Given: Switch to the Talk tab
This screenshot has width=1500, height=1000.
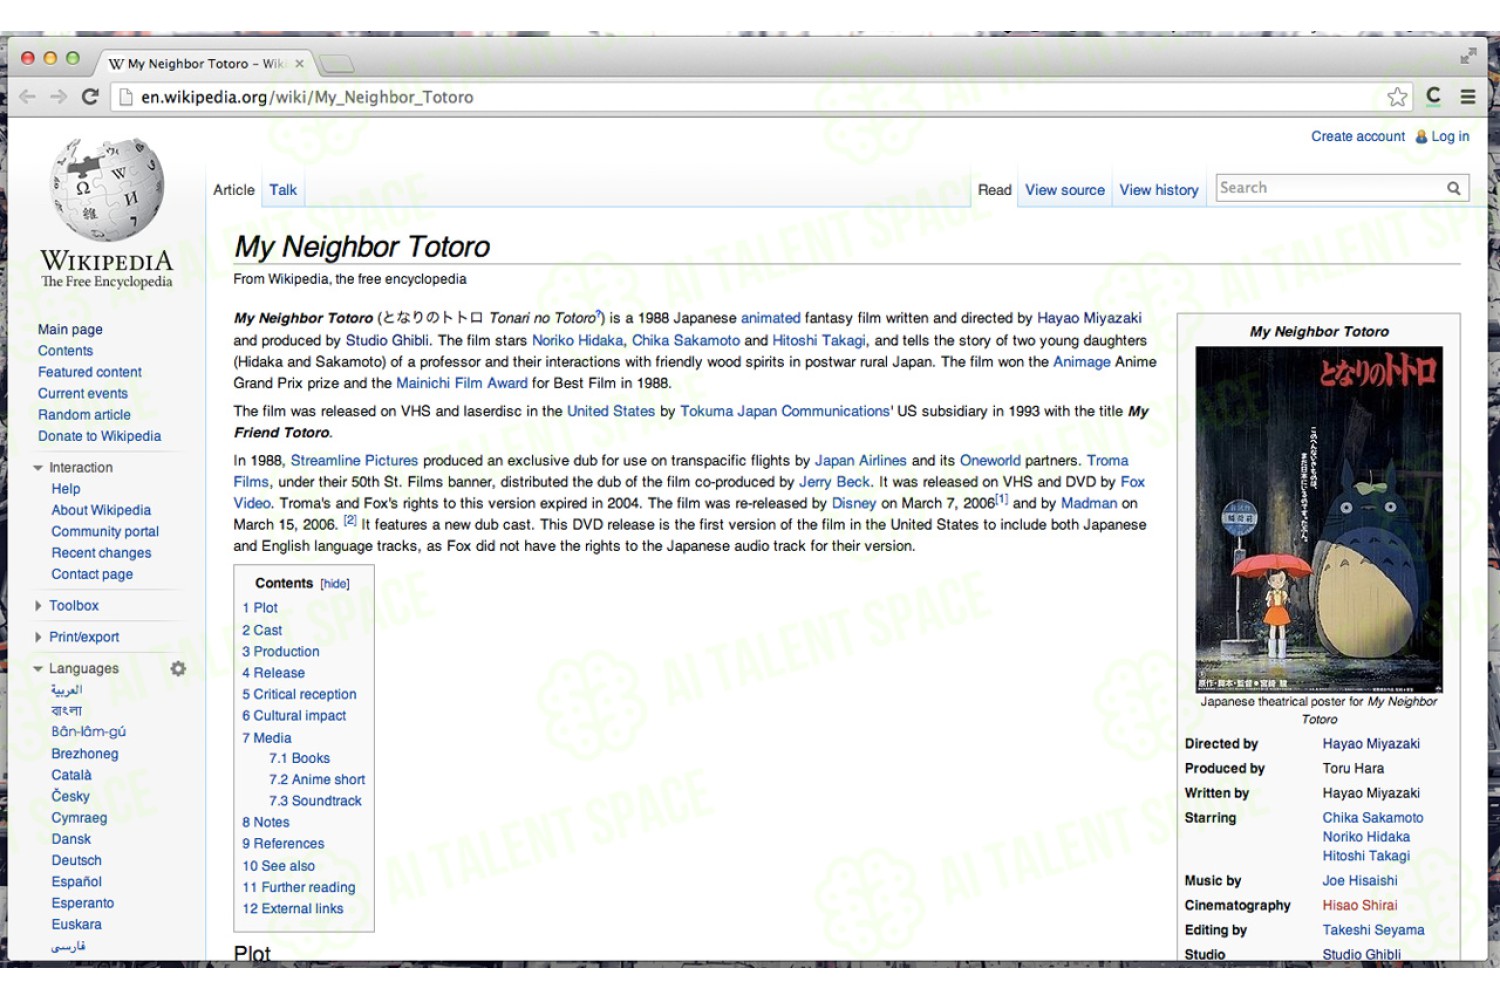Looking at the screenshot, I should (x=283, y=190).
